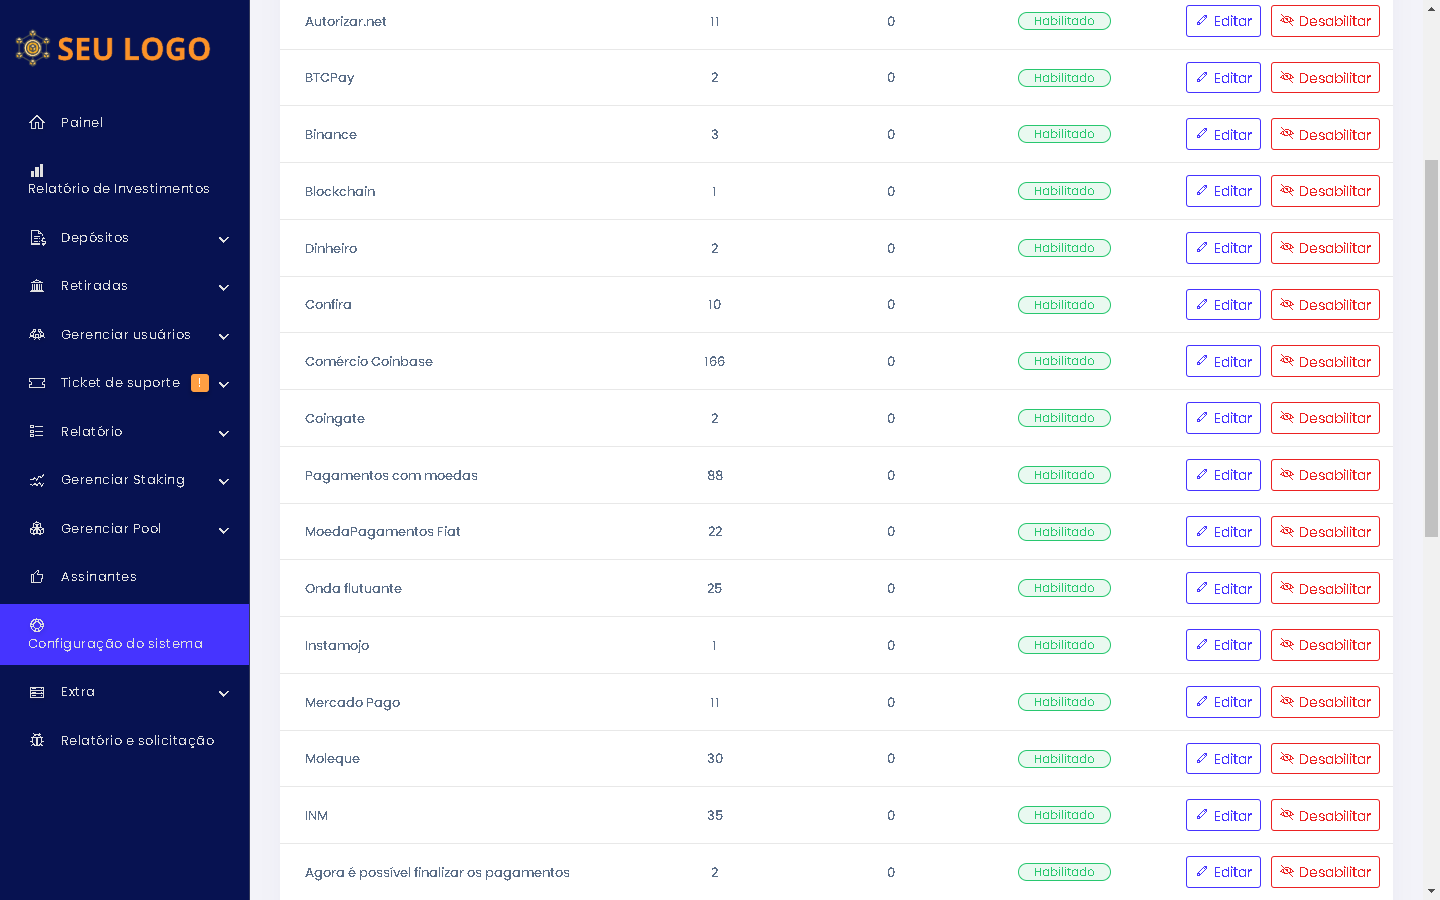This screenshot has height=900, width=1440.
Task: Click the orange Ticket de suporte alert badge
Action: (x=200, y=383)
